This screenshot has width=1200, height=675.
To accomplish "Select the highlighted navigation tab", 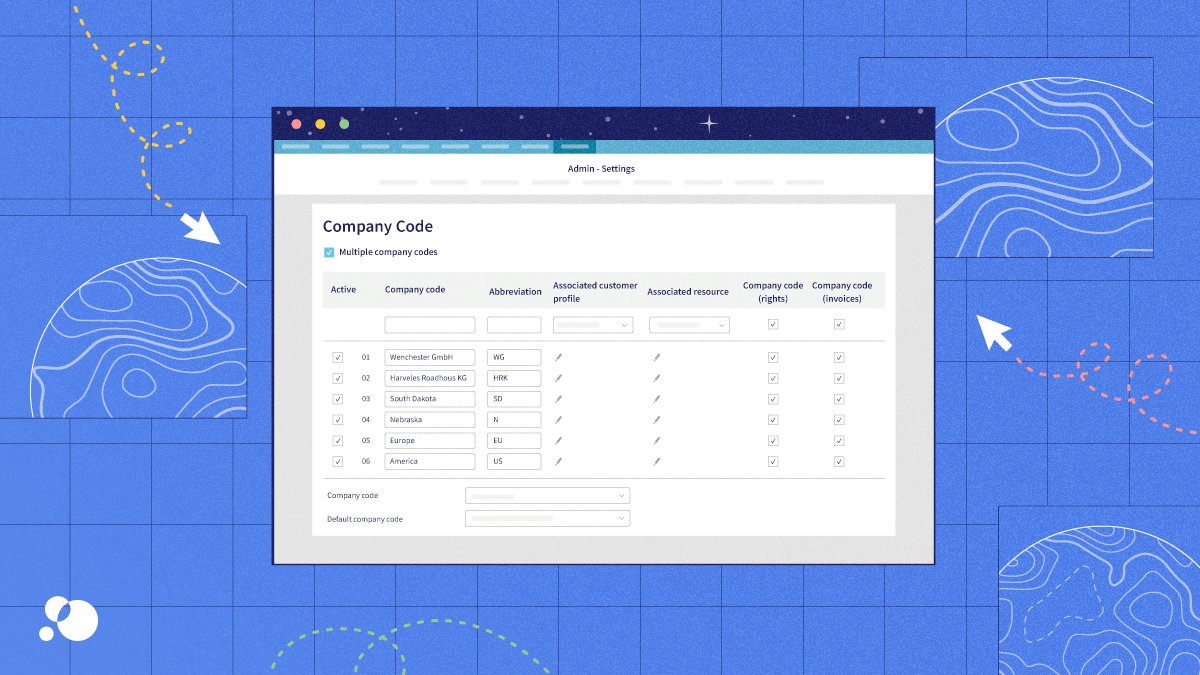I will tap(575, 145).
